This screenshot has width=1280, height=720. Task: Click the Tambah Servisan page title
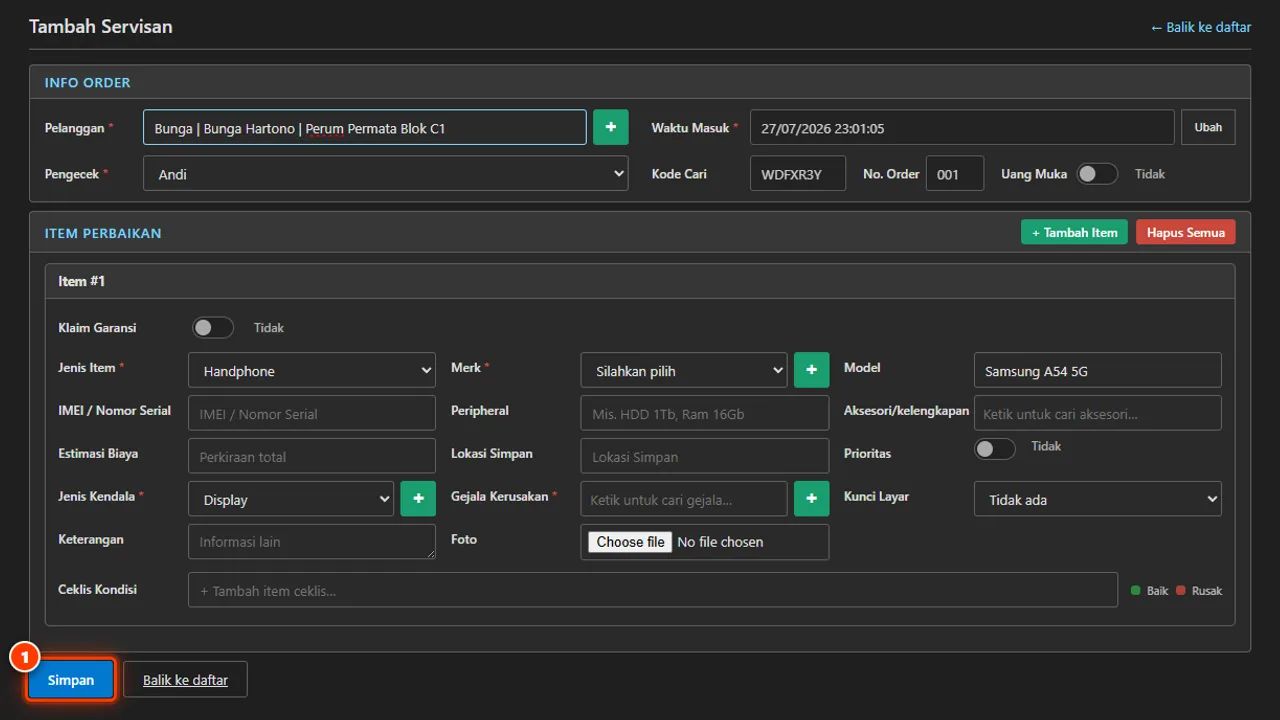(101, 27)
